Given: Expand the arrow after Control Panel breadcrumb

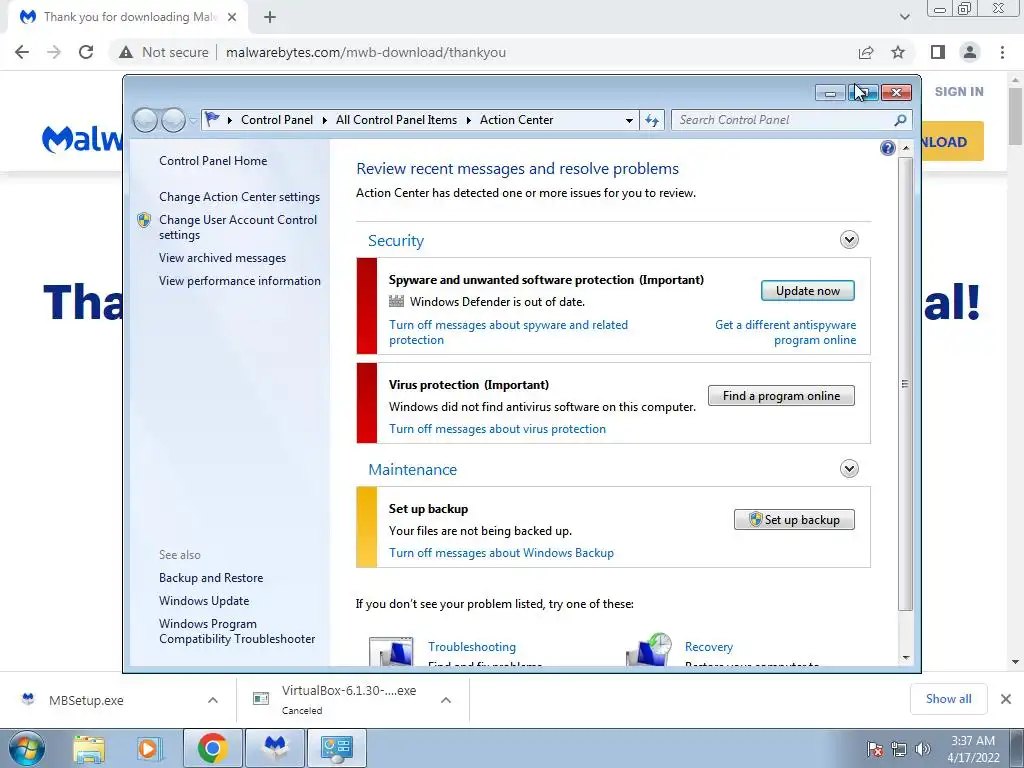Looking at the screenshot, I should point(325,120).
